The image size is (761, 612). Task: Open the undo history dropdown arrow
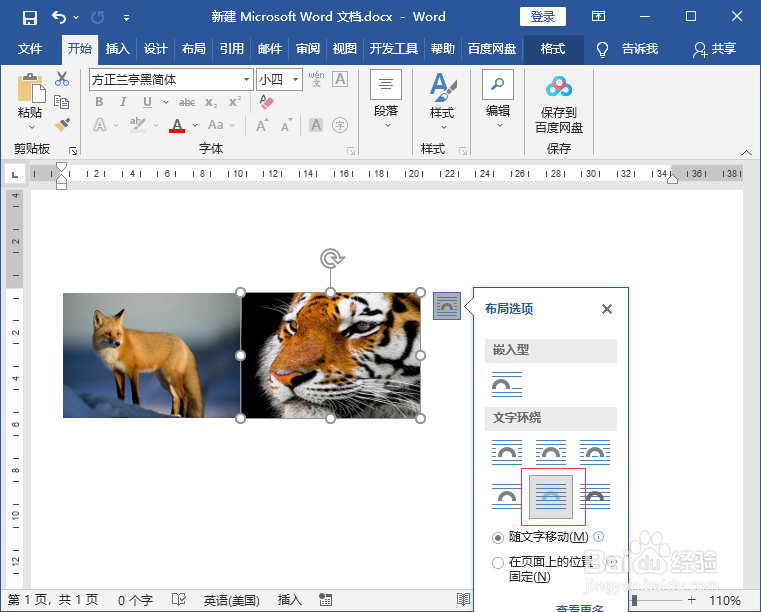76,17
